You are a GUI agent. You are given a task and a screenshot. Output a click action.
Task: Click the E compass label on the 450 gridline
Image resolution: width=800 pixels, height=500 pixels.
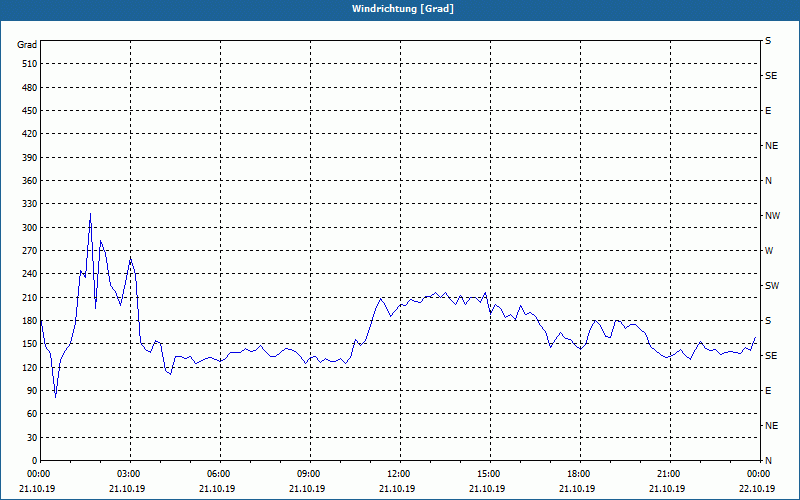(x=768, y=111)
